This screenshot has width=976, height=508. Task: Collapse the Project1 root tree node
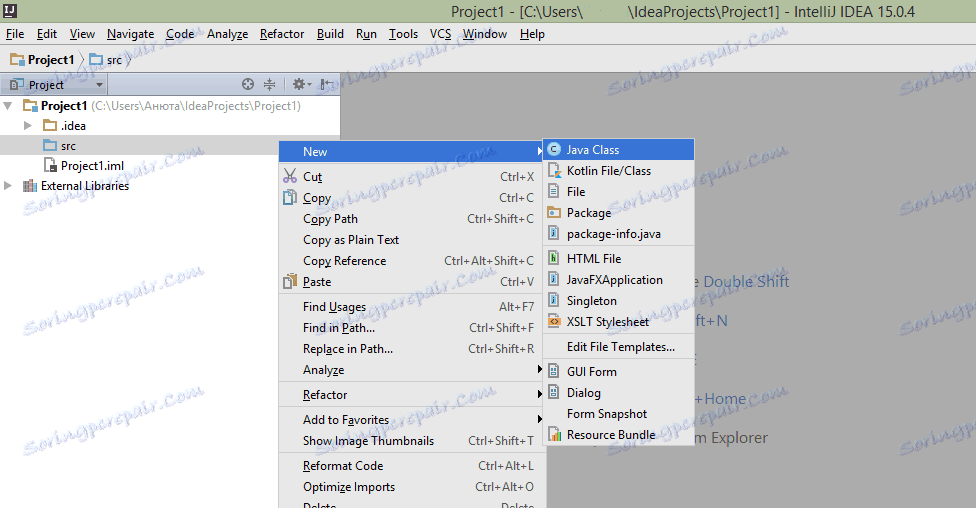pyautogui.click(x=8, y=106)
